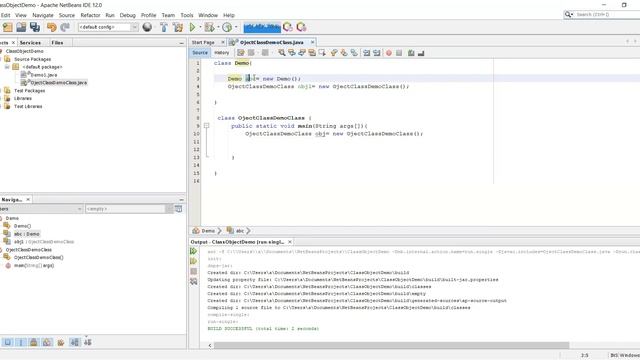The image size is (640, 360).
Task: Open Navigator members view dropdown
Action: (x=80, y=209)
